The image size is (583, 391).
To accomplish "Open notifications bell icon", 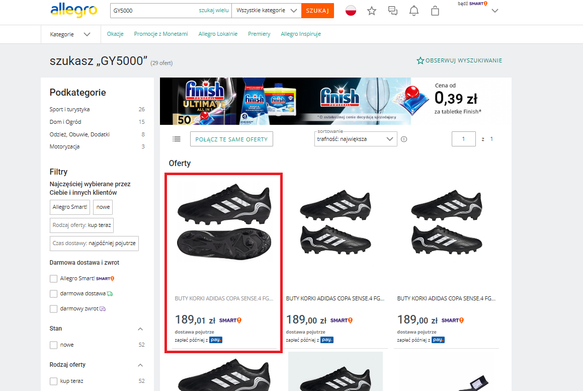I will [x=414, y=11].
